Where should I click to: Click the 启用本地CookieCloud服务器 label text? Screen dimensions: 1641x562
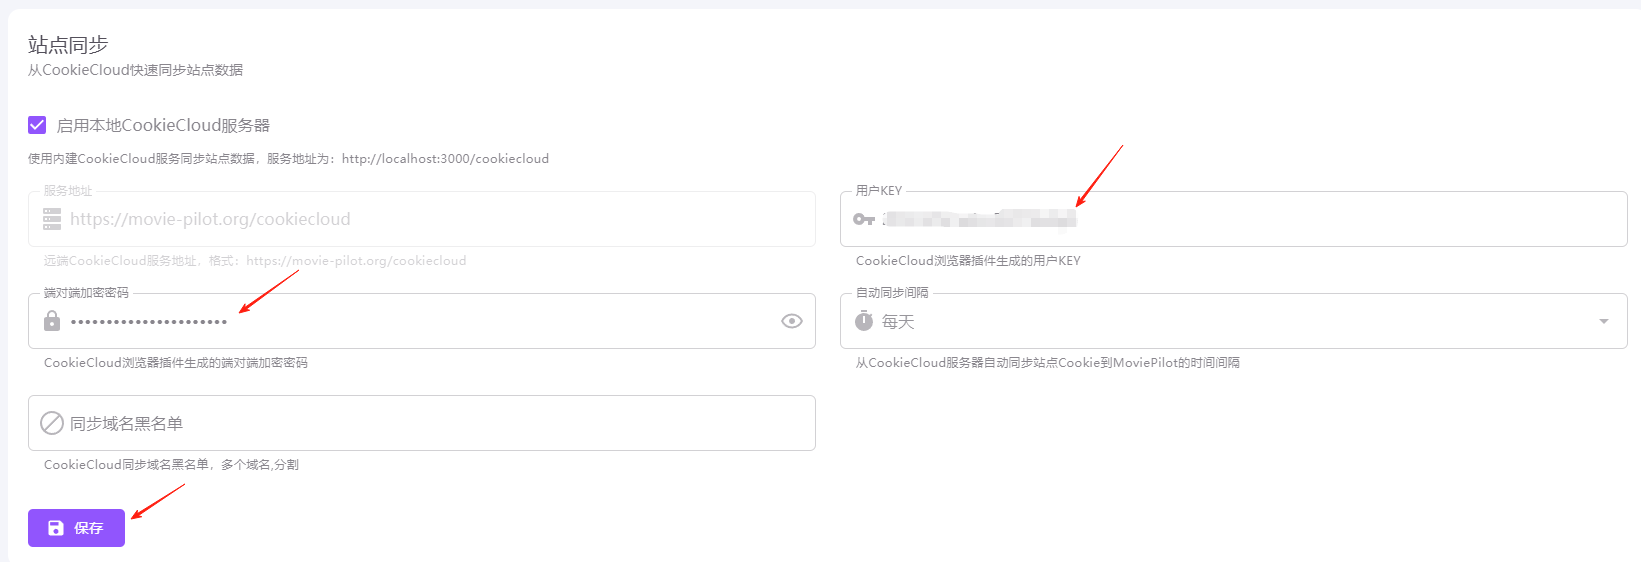coord(163,125)
